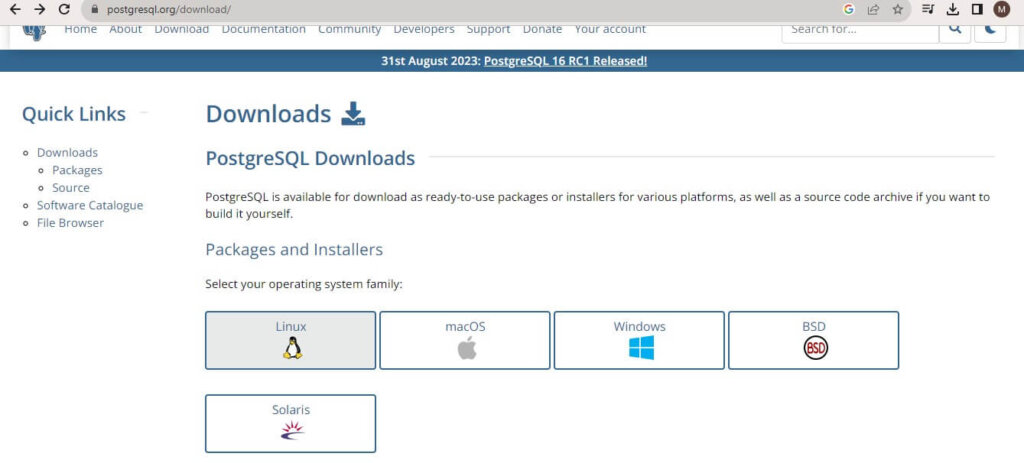Click the macOS apple icon
Image resolution: width=1024 pixels, height=463 pixels.
pos(466,348)
